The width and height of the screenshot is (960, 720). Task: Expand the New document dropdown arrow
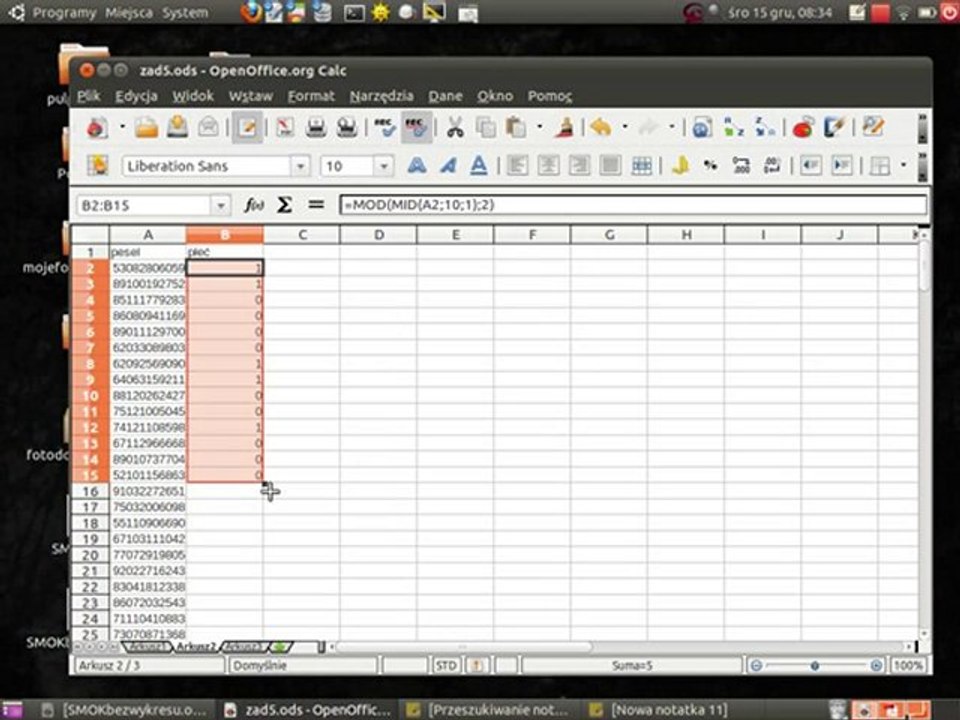tap(122, 127)
